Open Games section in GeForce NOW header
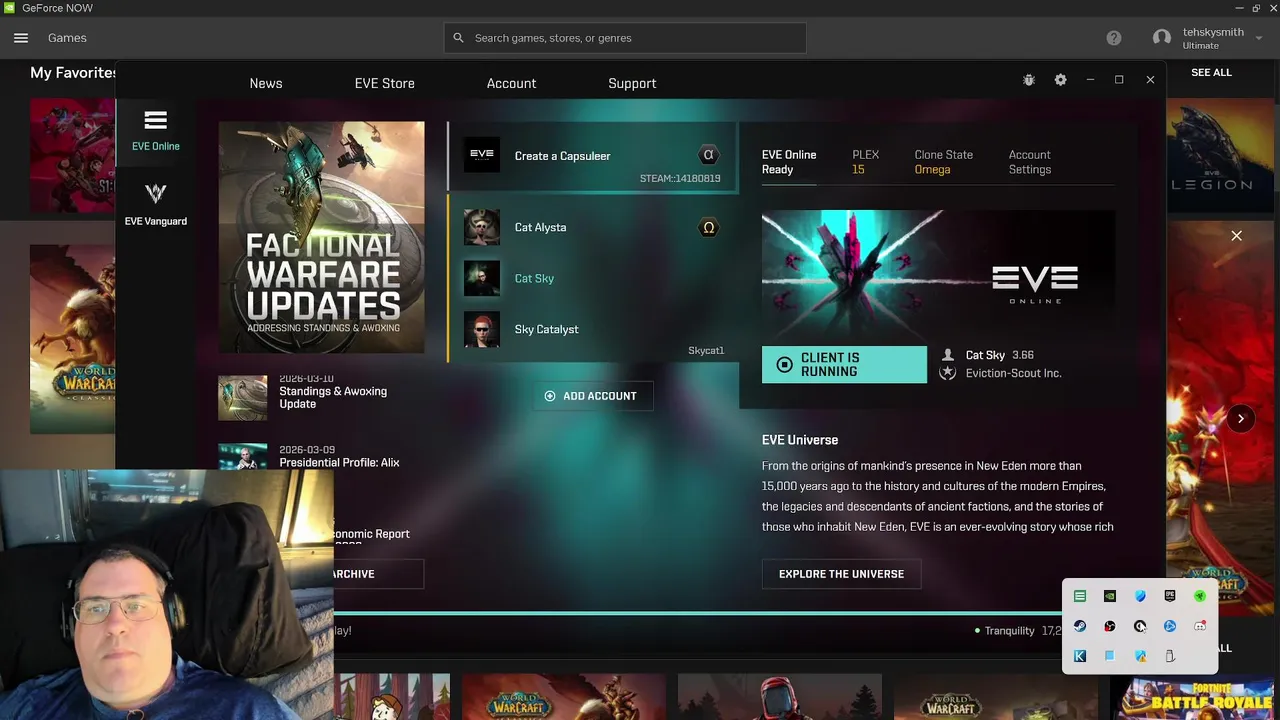1280x720 pixels. [67, 38]
